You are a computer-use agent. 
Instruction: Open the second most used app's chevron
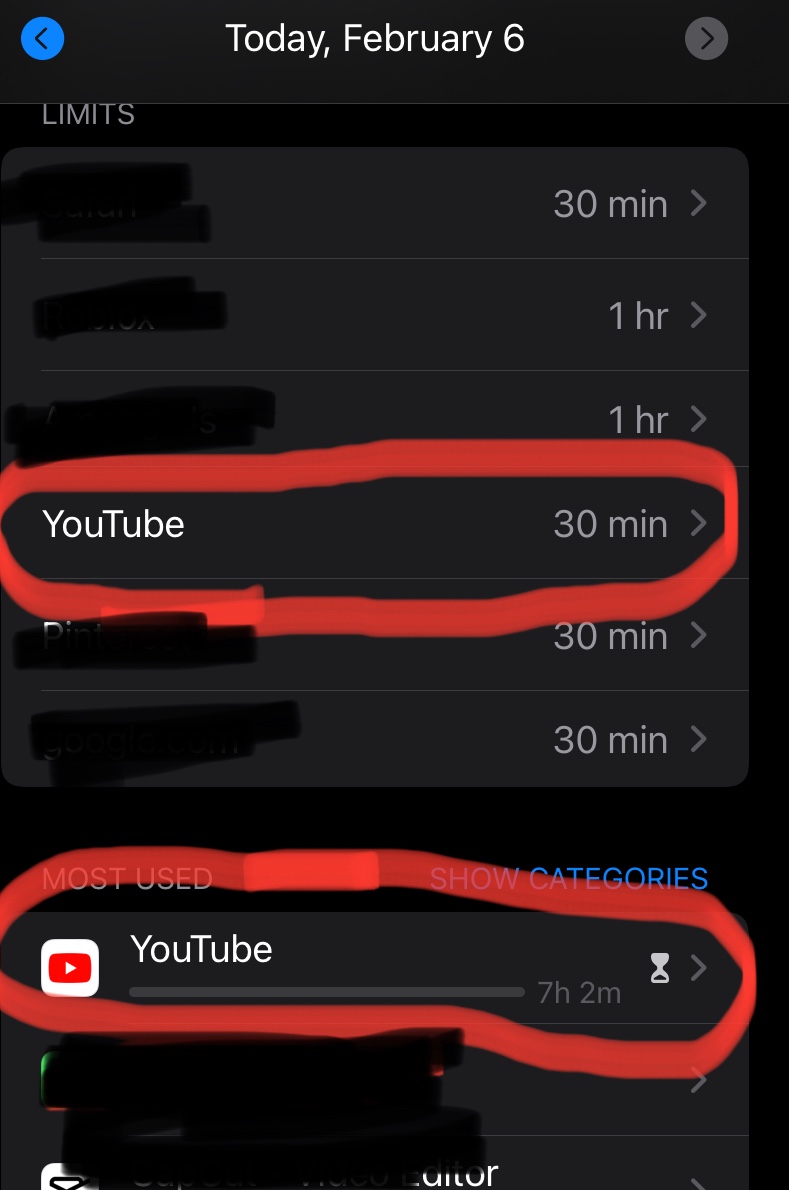point(699,1080)
